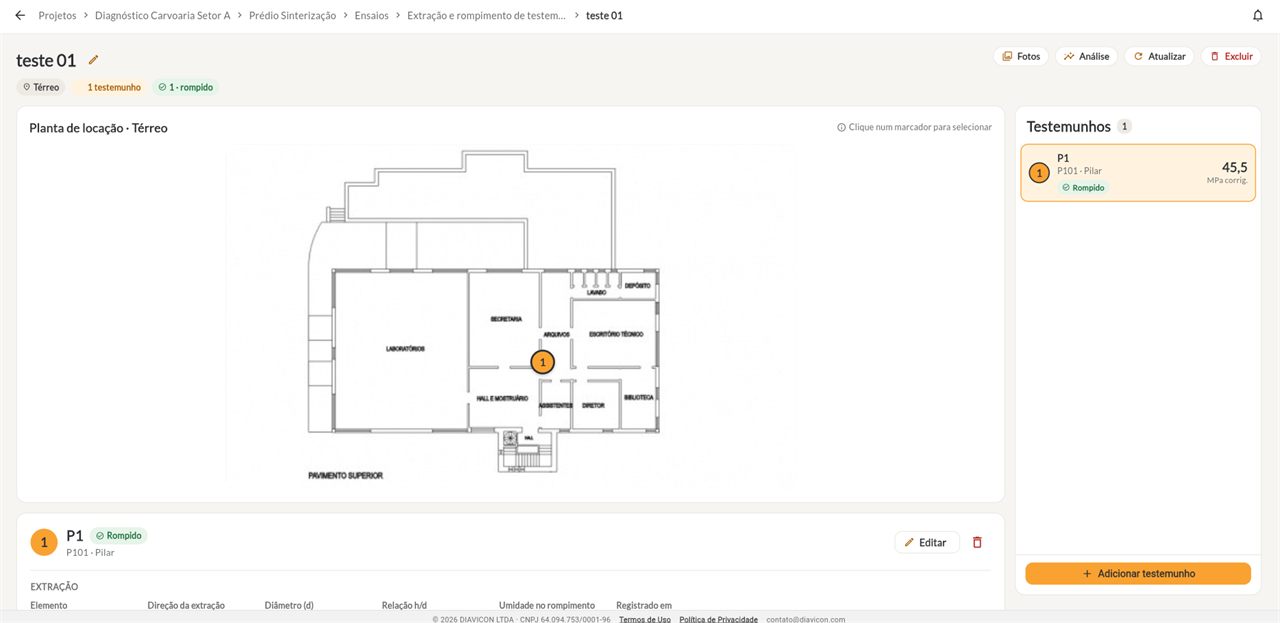The width and height of the screenshot is (1280, 623).
Task: Add a new testemunho
Action: coord(1138,574)
